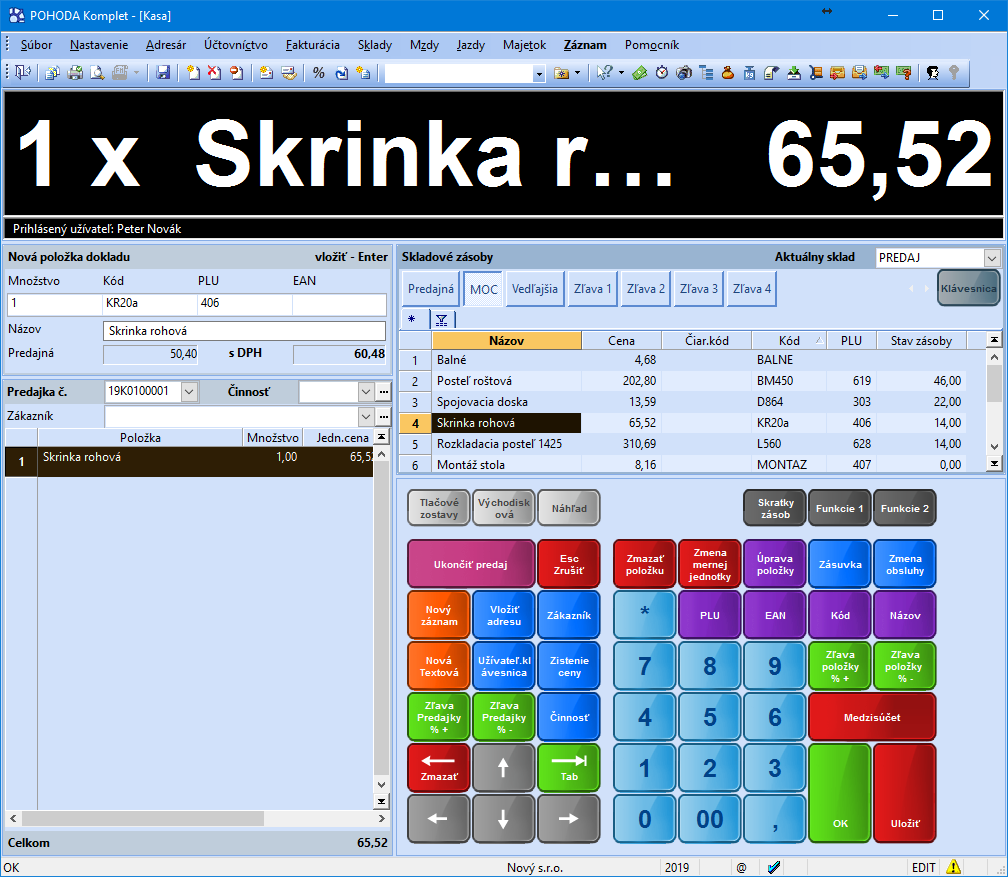Expand the Zákazník dropdown arrow
This screenshot has height=877, width=1008.
[365, 415]
